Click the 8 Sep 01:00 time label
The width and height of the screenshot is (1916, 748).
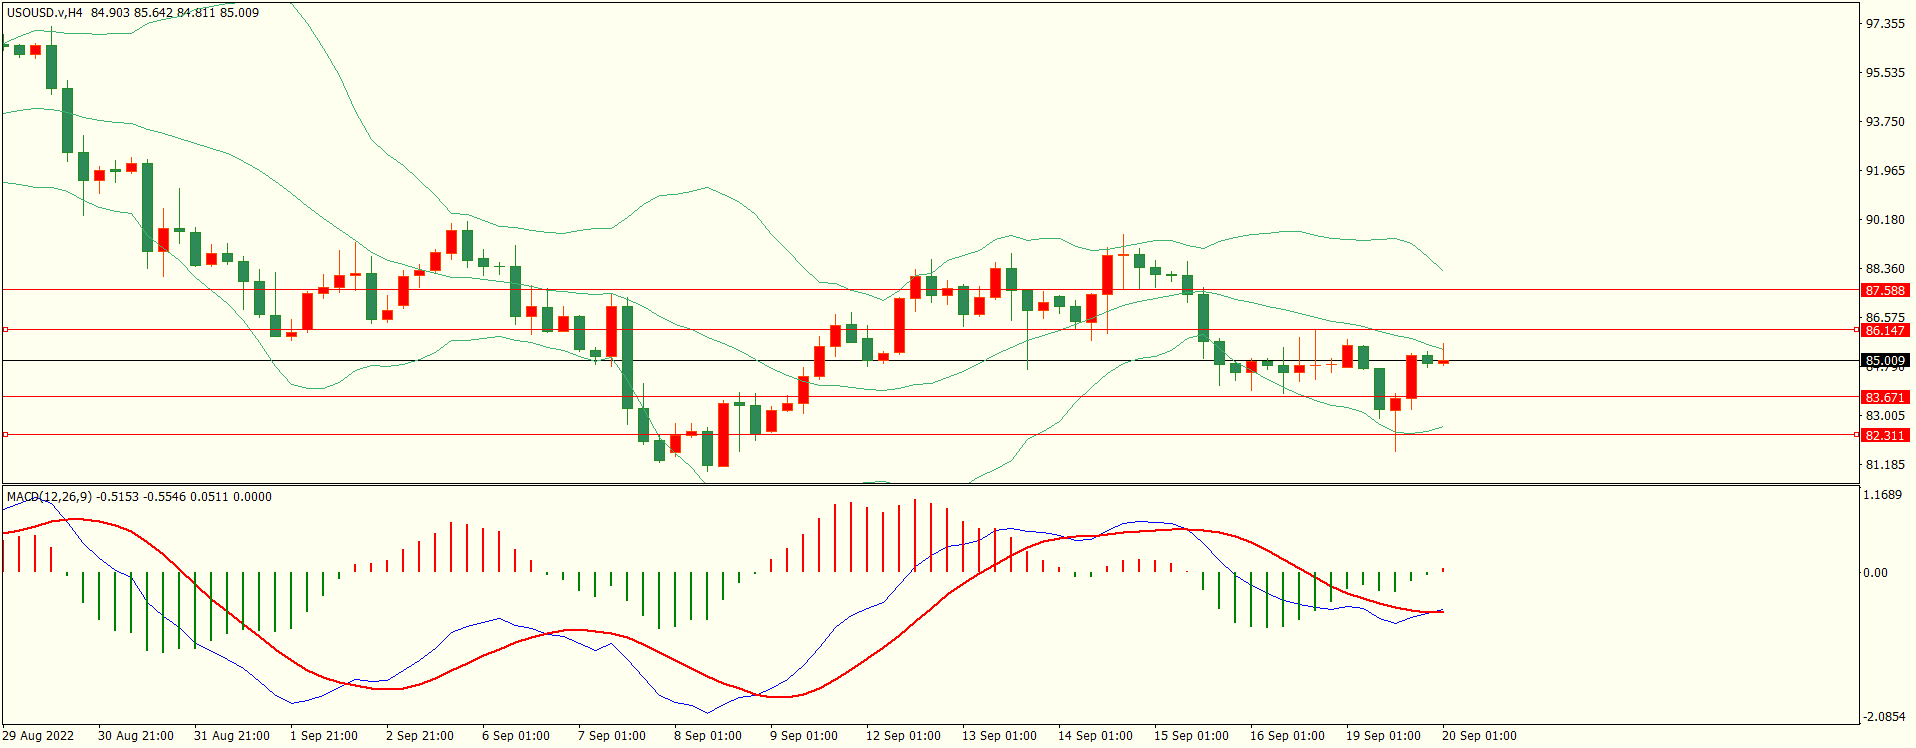coord(708,735)
